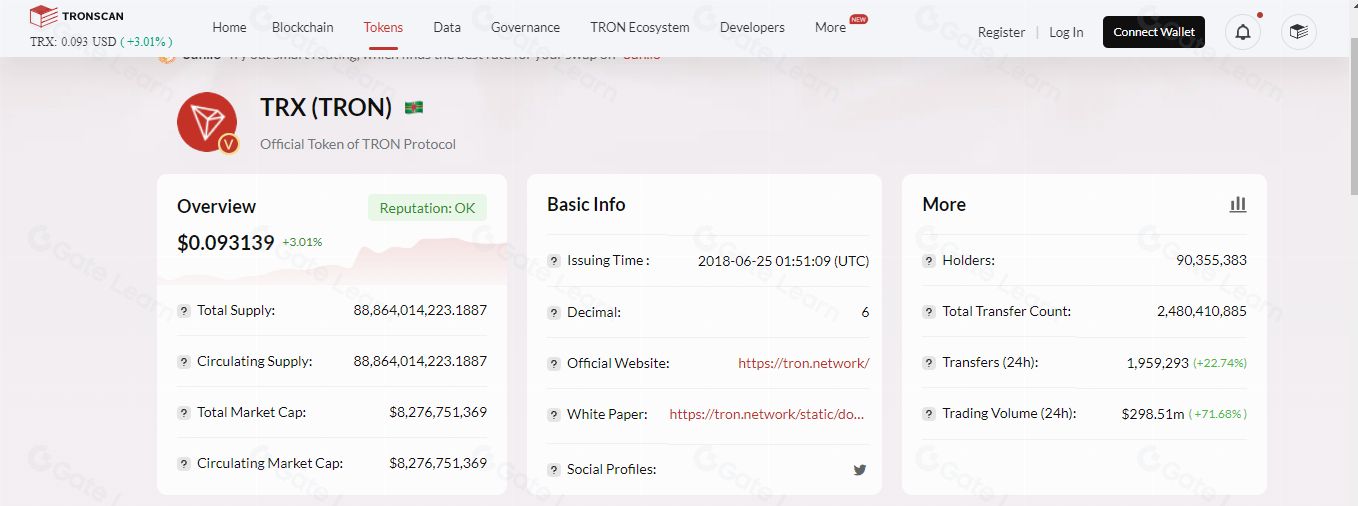Select the Tokens tab

pyautogui.click(x=383, y=28)
